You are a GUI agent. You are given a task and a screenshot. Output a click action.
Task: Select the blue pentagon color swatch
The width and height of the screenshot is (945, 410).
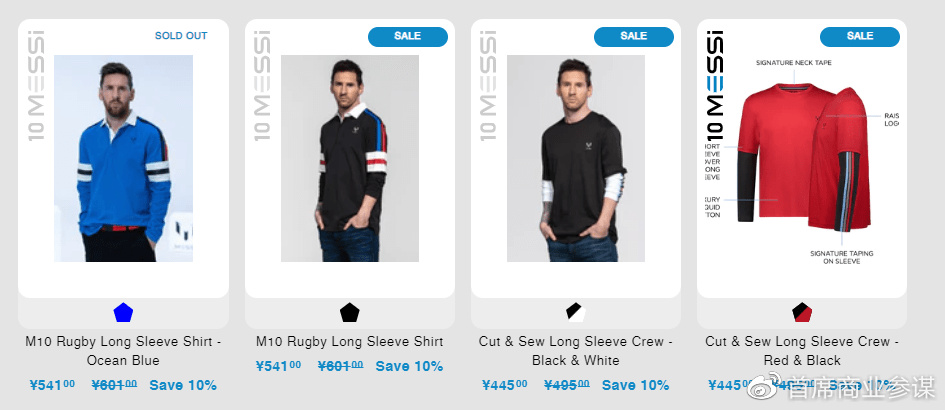click(x=123, y=313)
